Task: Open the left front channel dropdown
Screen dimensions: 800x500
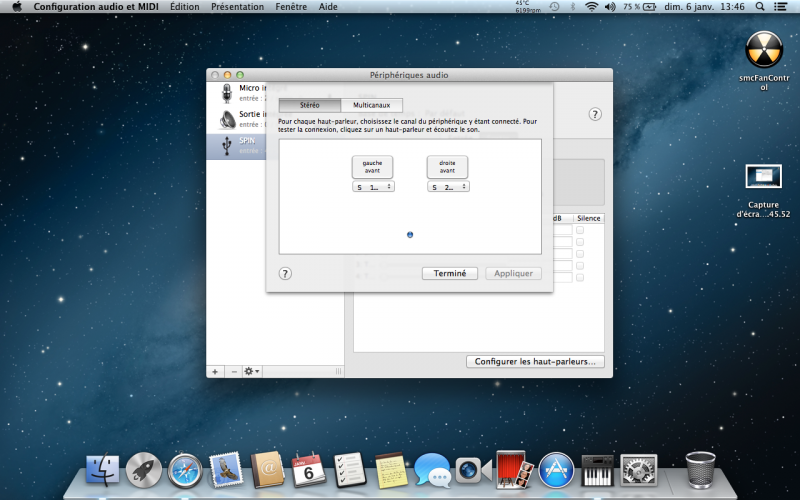Action: pos(373,187)
